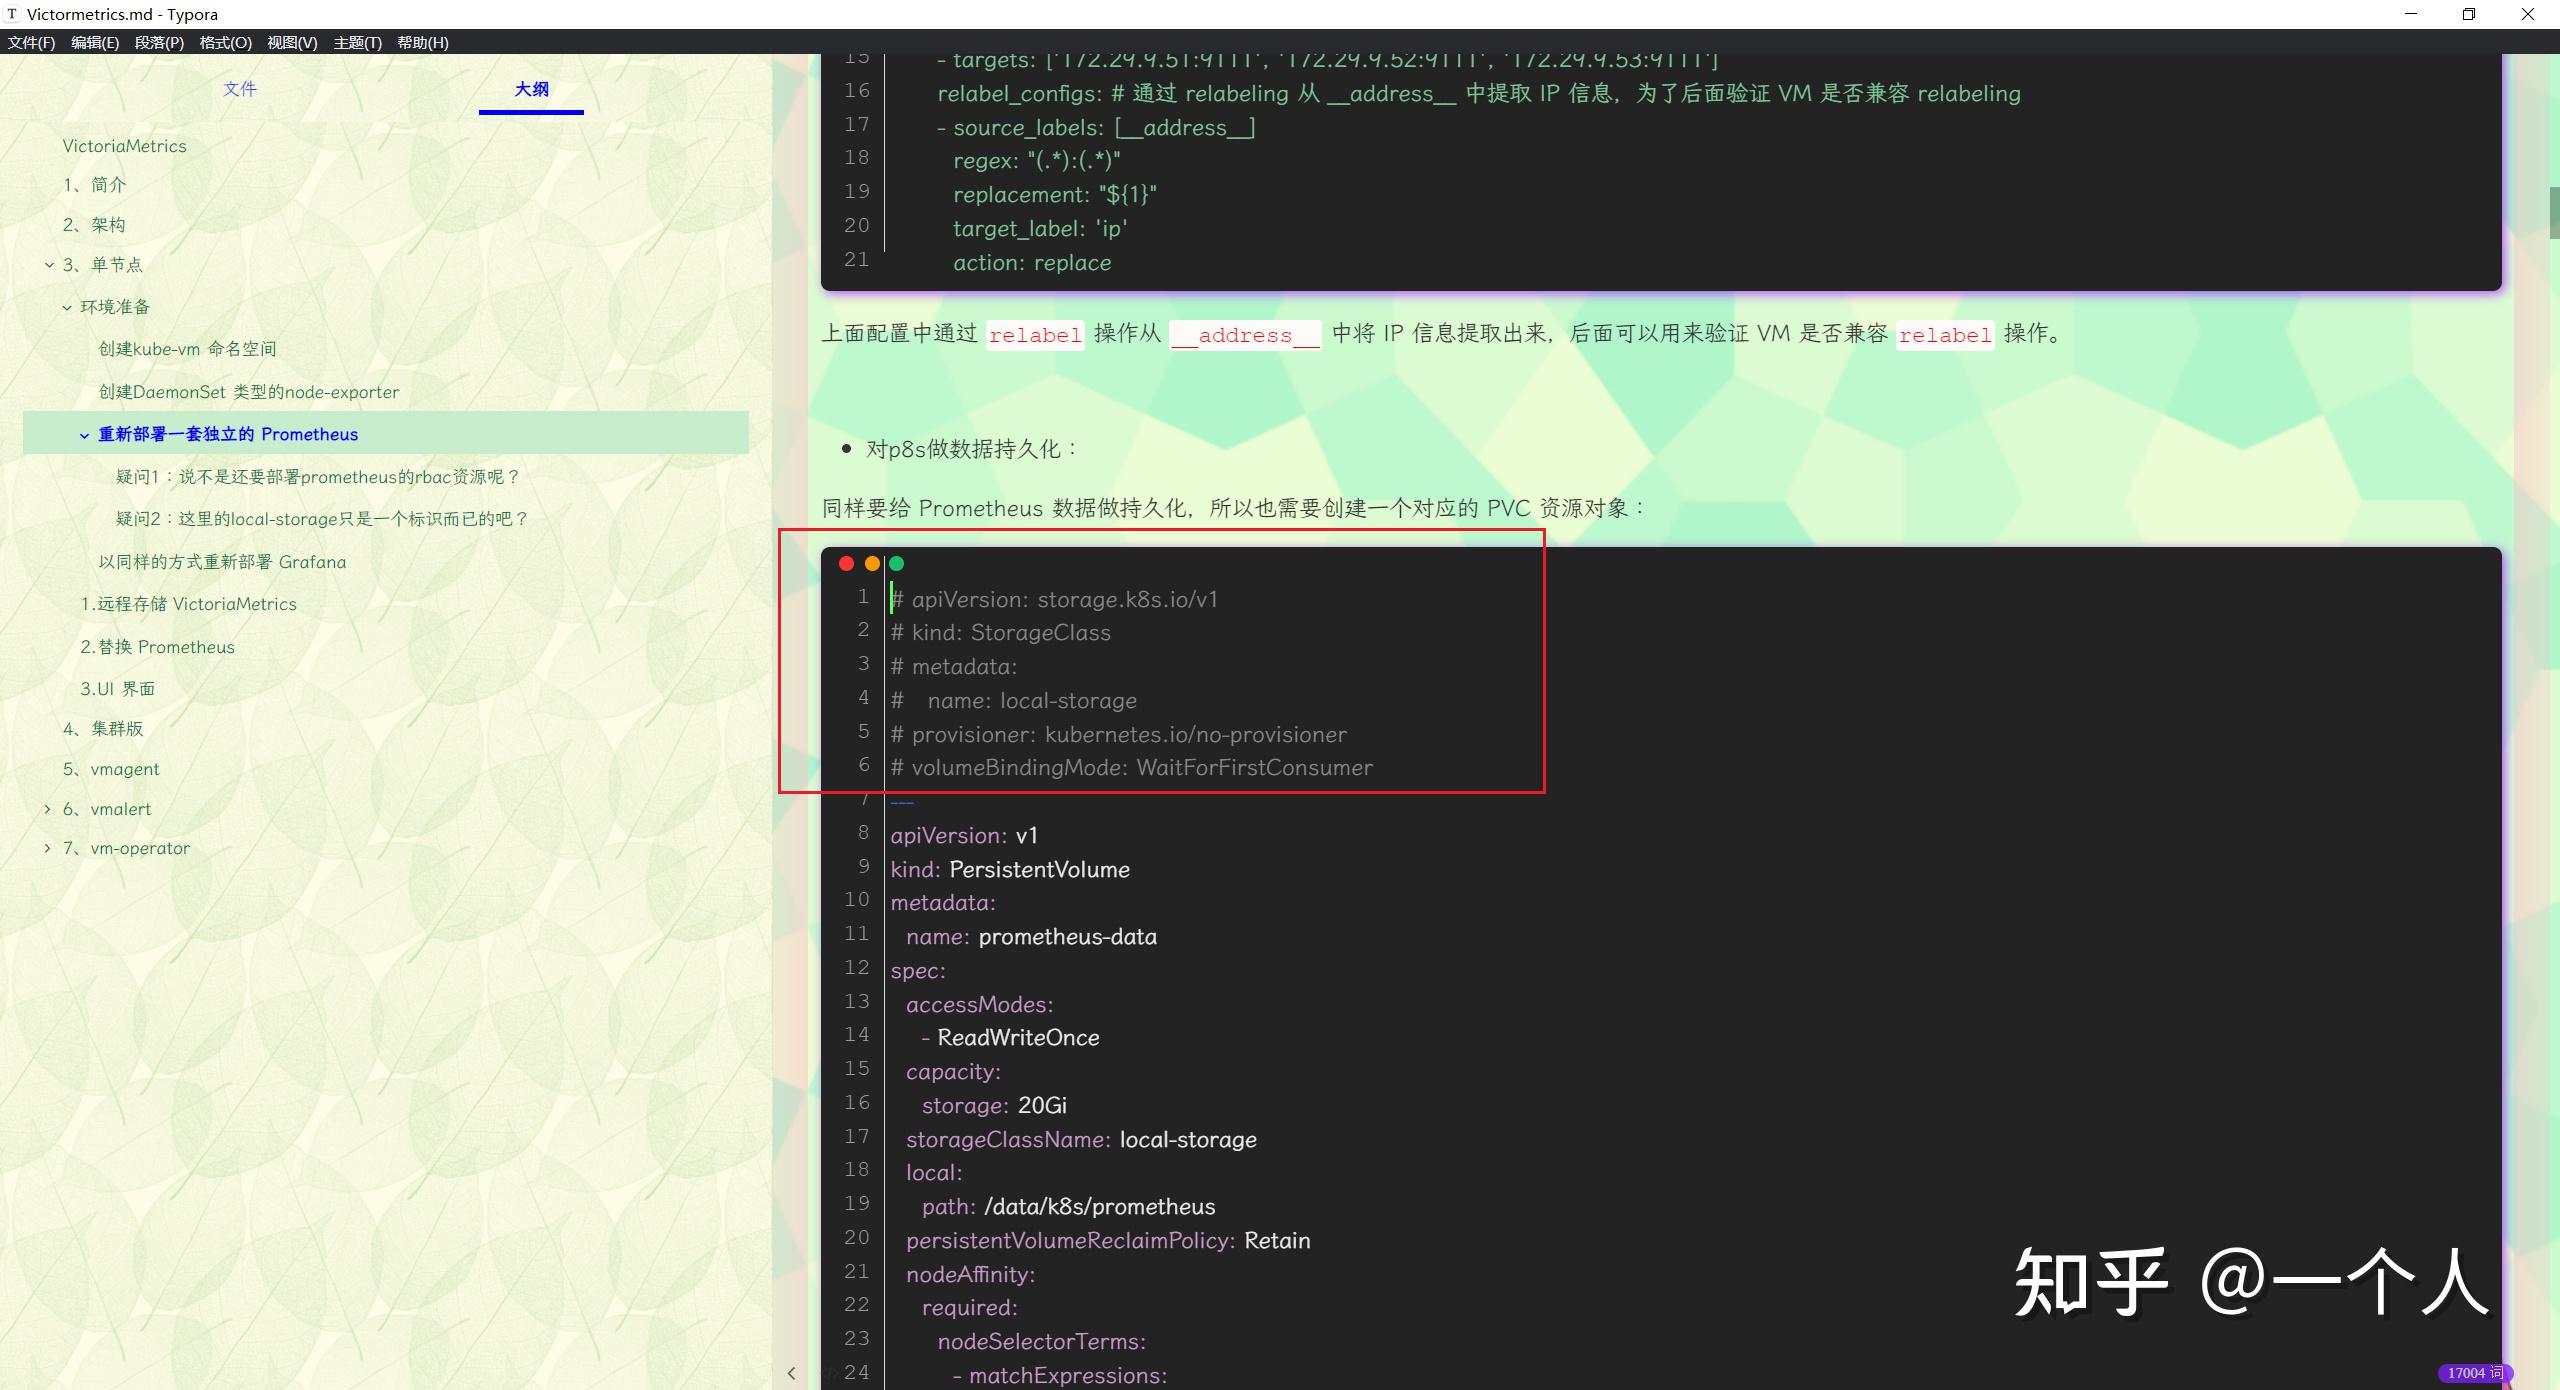Switch to the 大纲 sidebar tab
This screenshot has width=2560, height=1390.
coord(531,89)
